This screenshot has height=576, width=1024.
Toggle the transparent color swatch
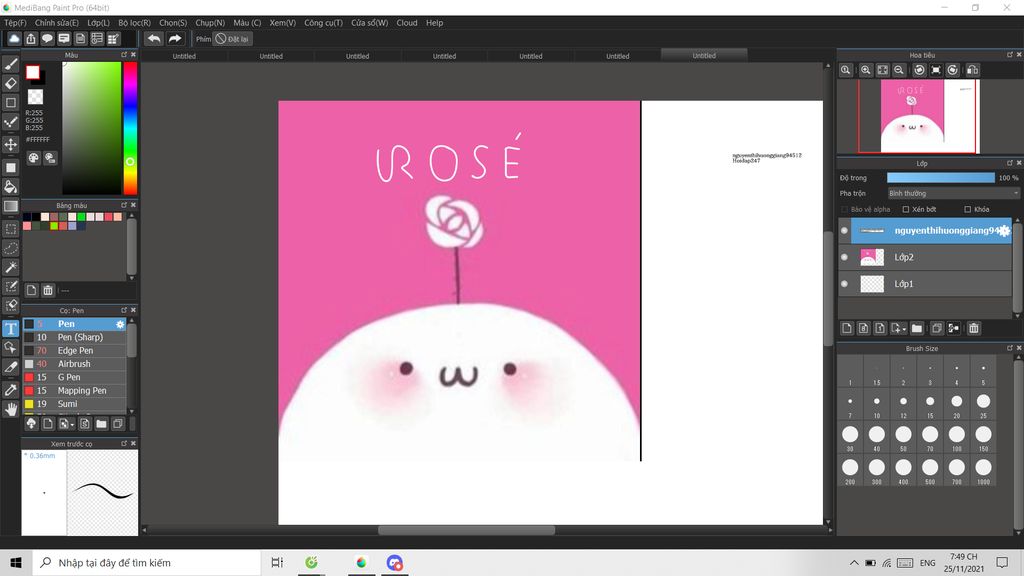tap(35, 97)
